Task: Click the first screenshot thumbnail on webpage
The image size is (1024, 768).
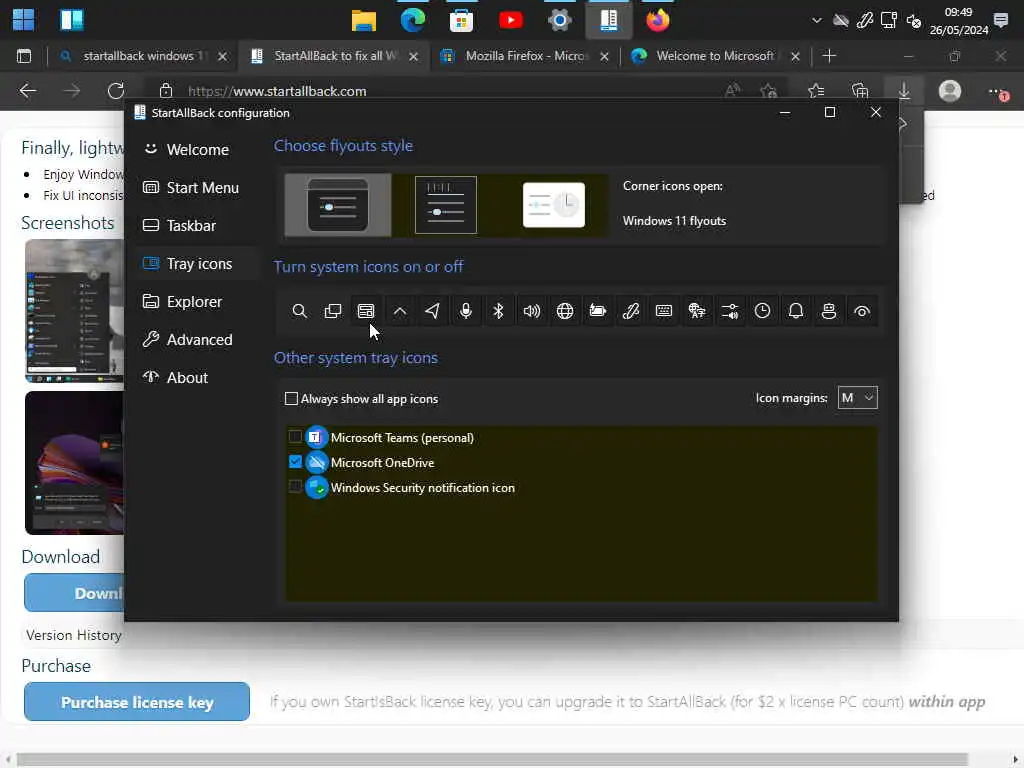Action: [x=74, y=311]
